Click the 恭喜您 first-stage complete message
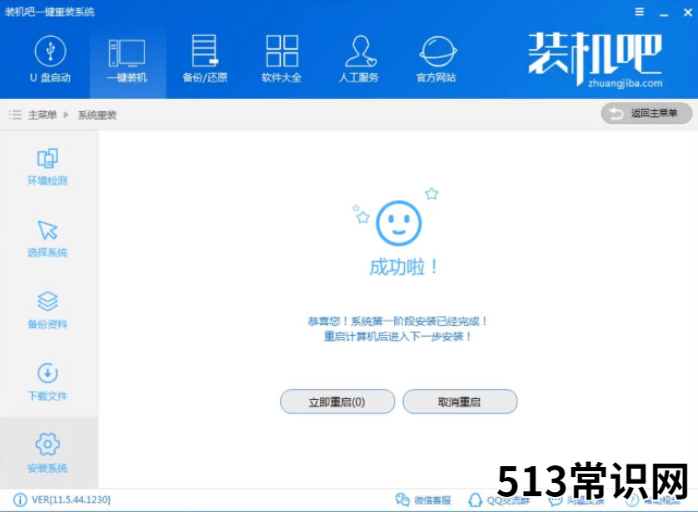698x512 pixels. (397, 321)
